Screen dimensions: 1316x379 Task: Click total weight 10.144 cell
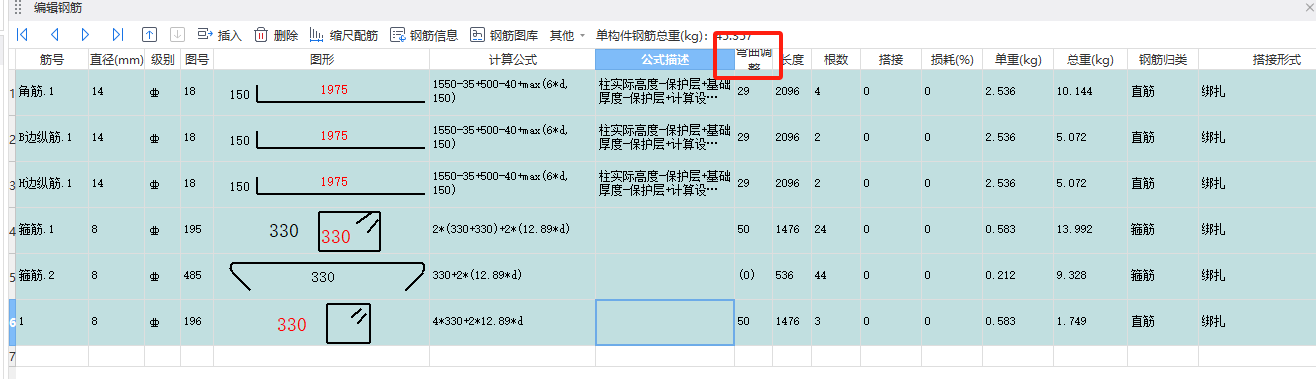[1090, 92]
